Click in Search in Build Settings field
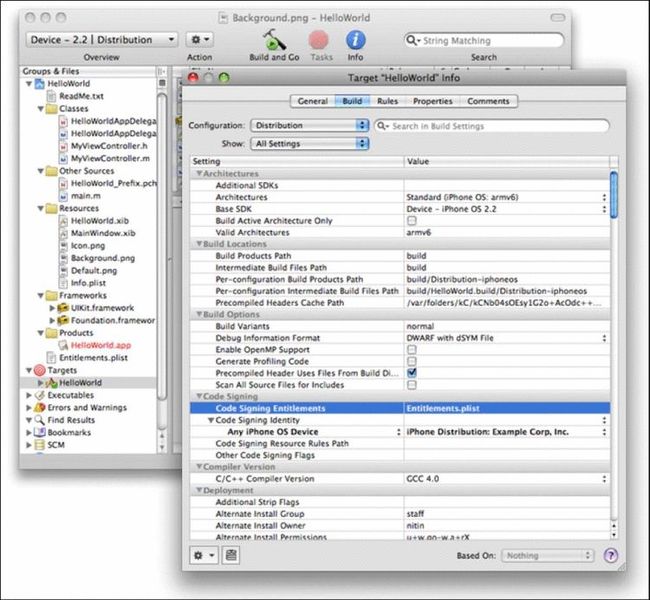Image resolution: width=650 pixels, height=600 pixels. [x=492, y=126]
